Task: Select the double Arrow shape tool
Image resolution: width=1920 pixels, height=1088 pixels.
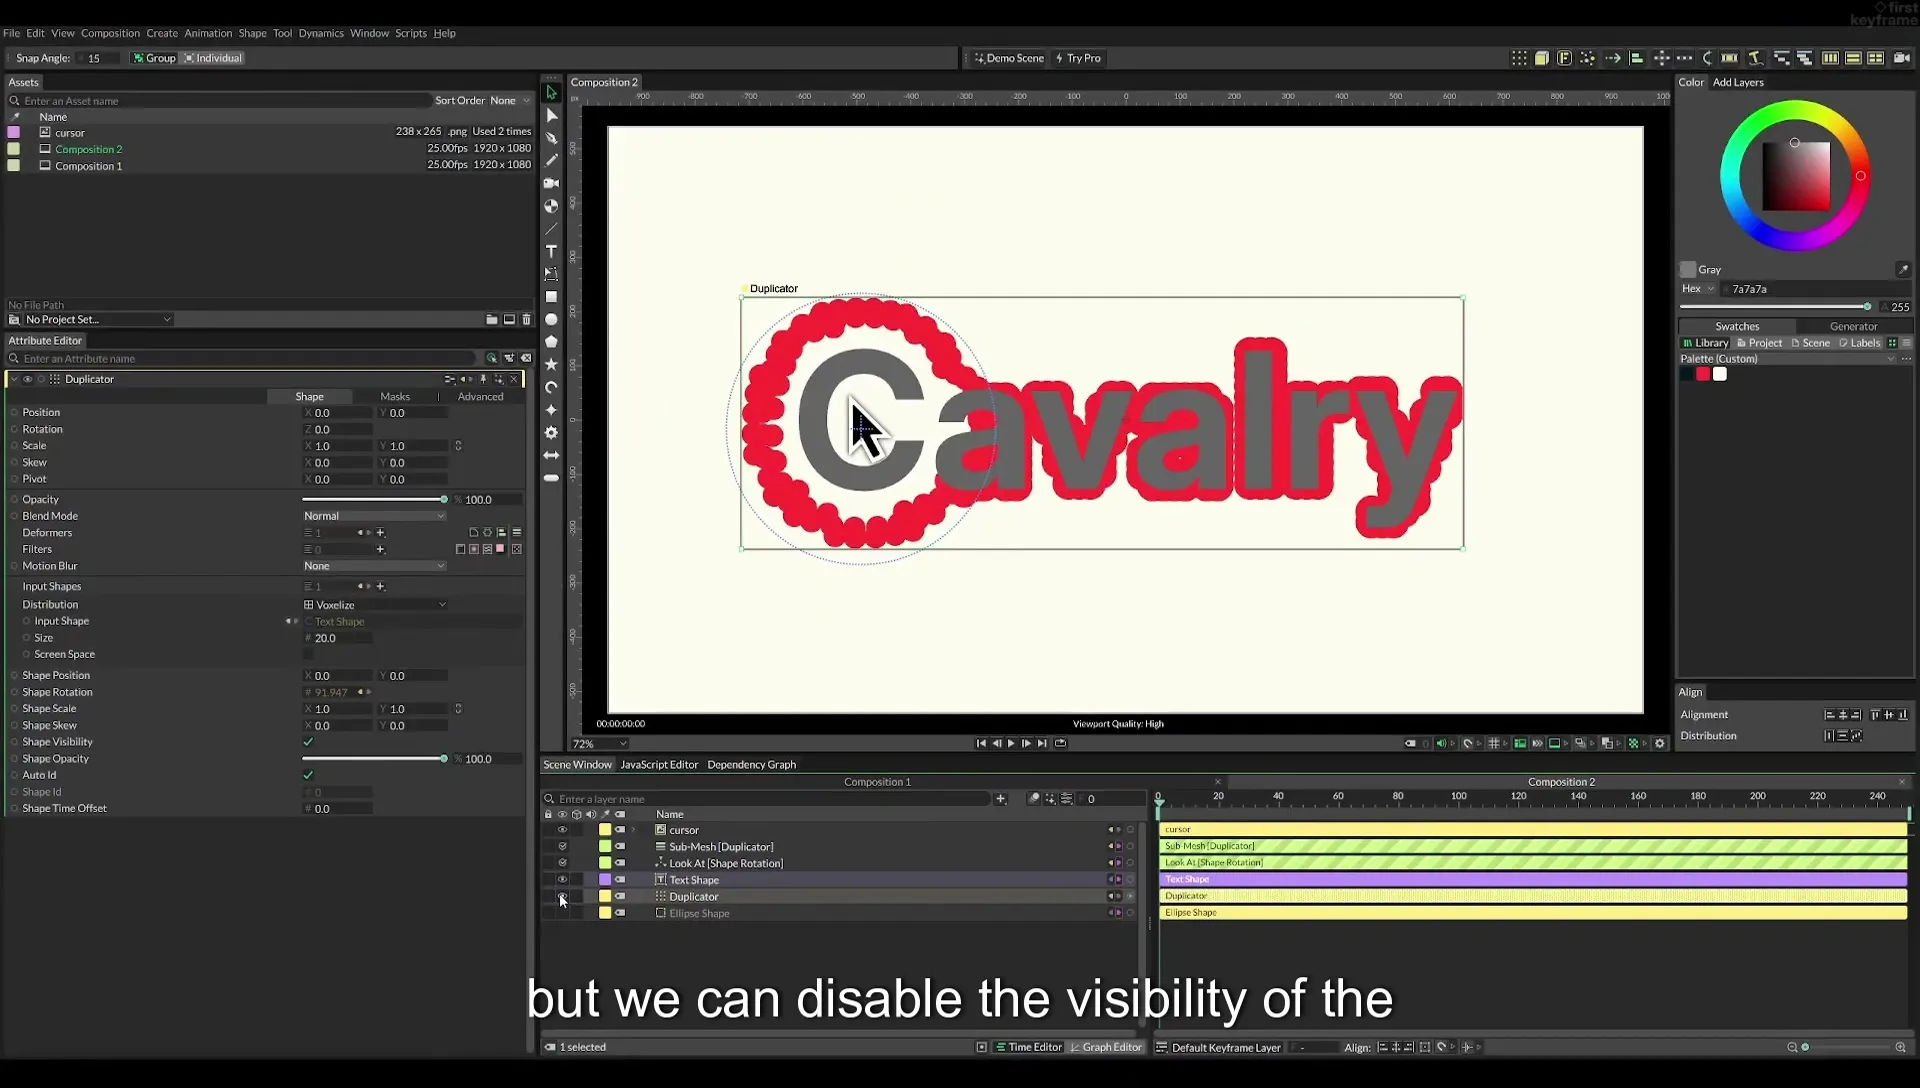Action: pos(551,455)
